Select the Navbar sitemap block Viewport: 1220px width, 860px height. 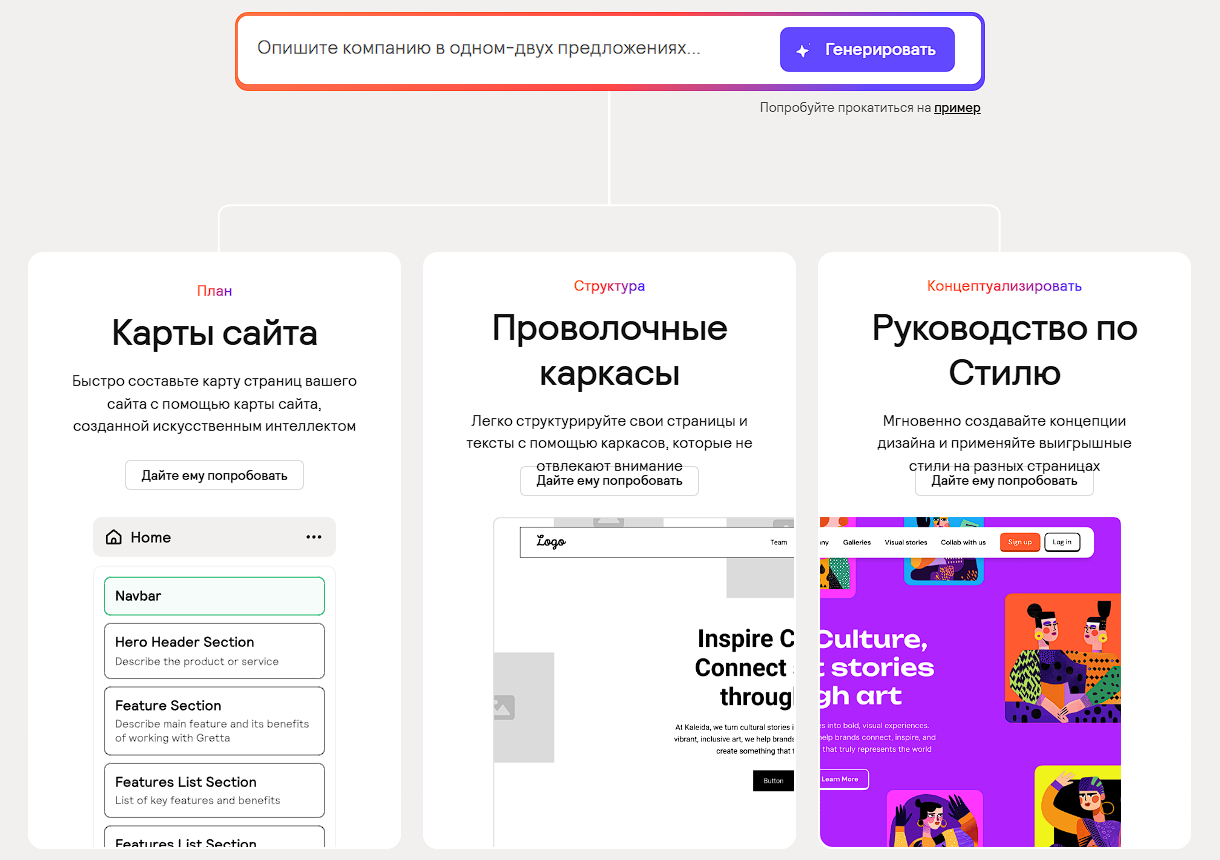pyautogui.click(x=214, y=596)
